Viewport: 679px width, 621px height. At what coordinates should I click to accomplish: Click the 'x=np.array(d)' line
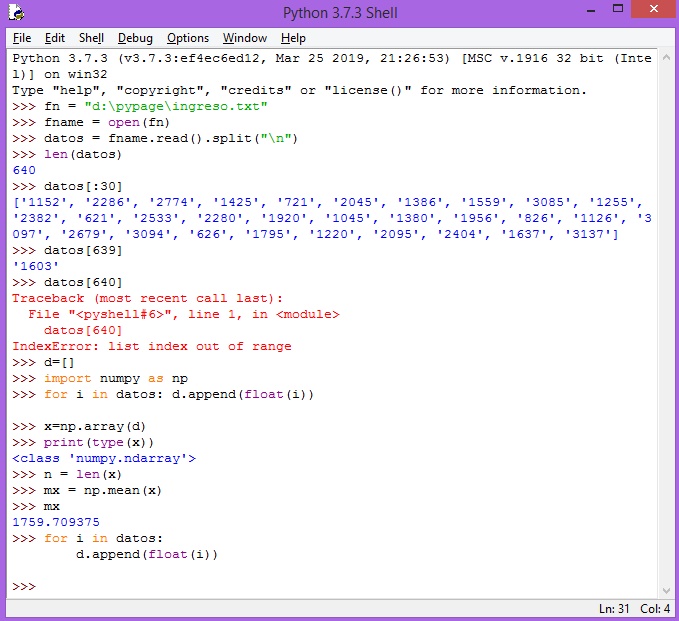click(94, 427)
